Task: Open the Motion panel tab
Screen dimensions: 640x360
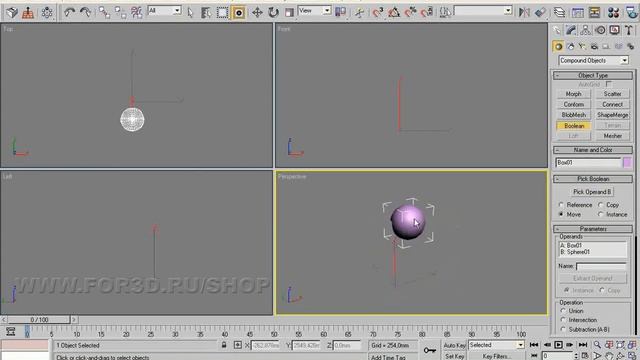Action: 600,30
